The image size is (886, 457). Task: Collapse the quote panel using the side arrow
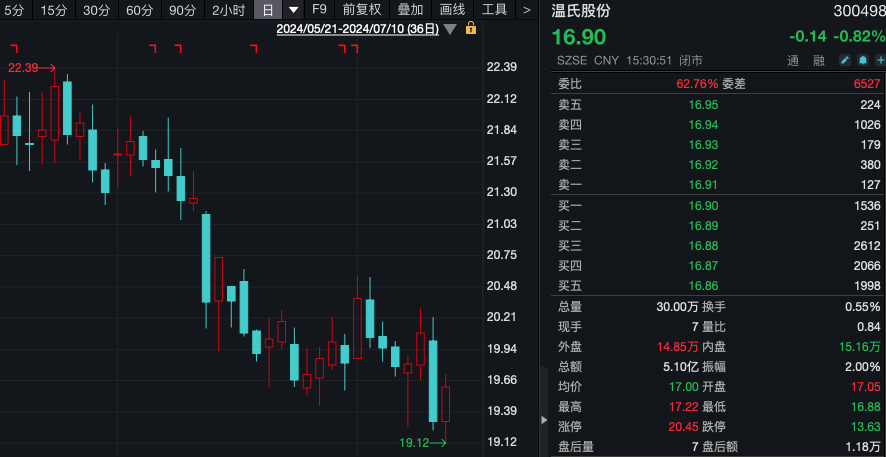[544, 420]
